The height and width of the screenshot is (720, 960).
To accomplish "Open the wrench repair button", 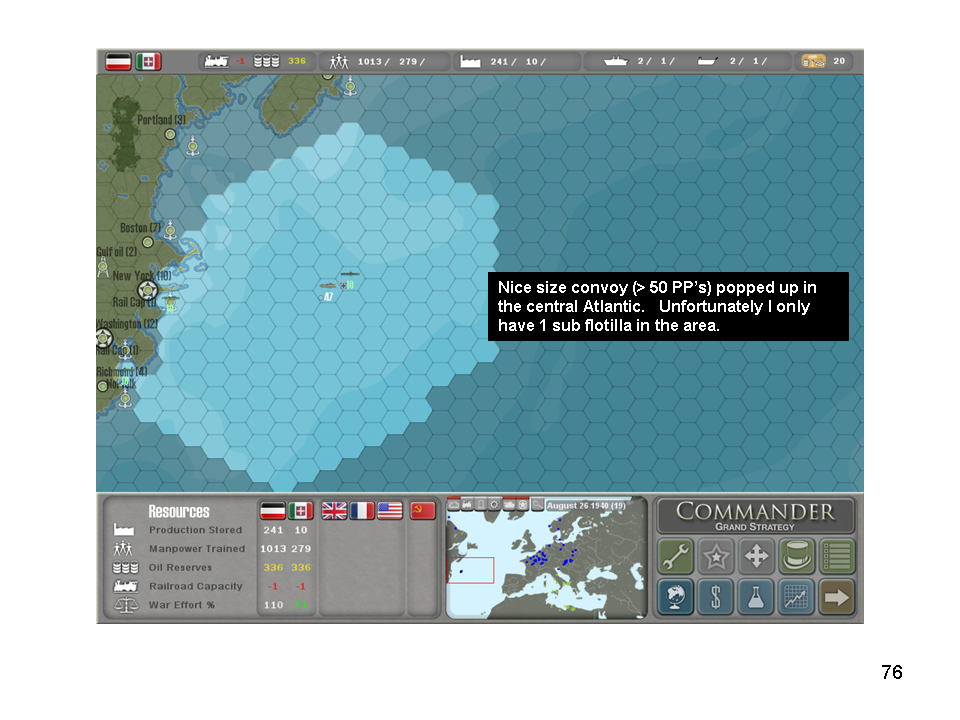I will tap(675, 556).
